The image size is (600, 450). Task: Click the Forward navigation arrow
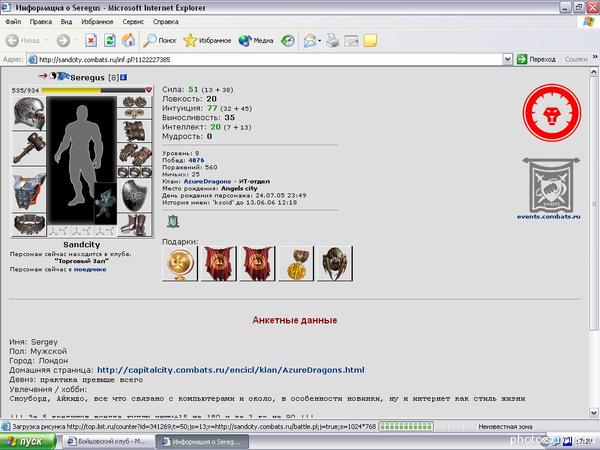coord(64,40)
